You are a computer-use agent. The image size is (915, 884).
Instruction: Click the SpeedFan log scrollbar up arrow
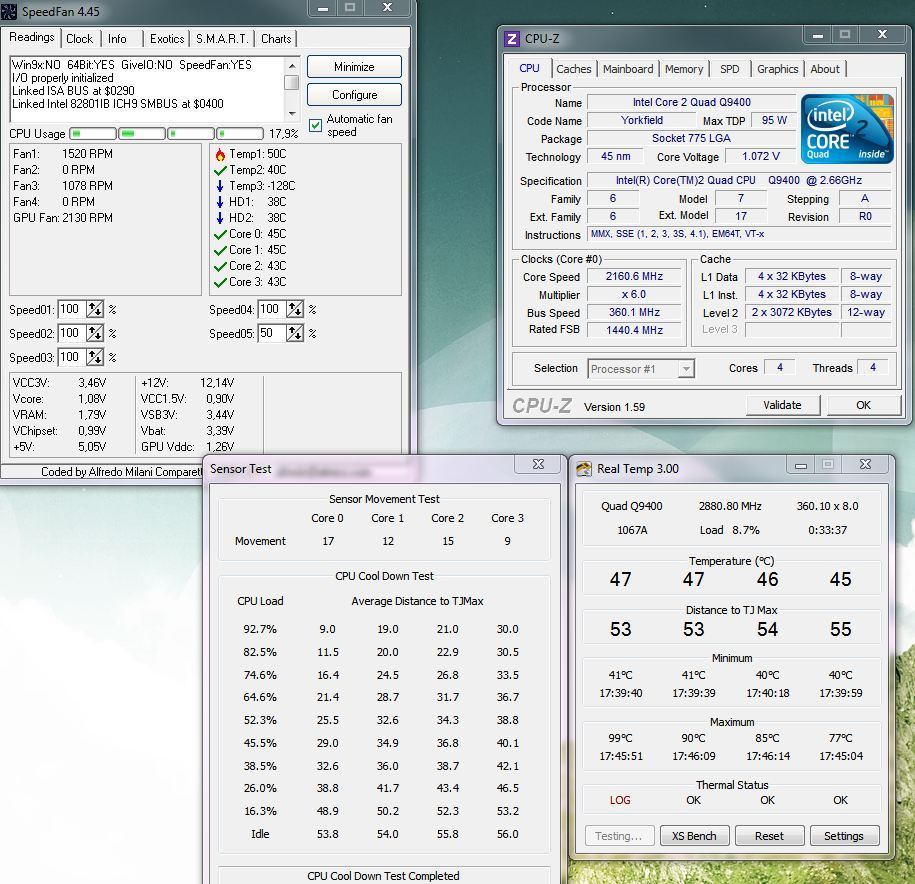click(292, 65)
